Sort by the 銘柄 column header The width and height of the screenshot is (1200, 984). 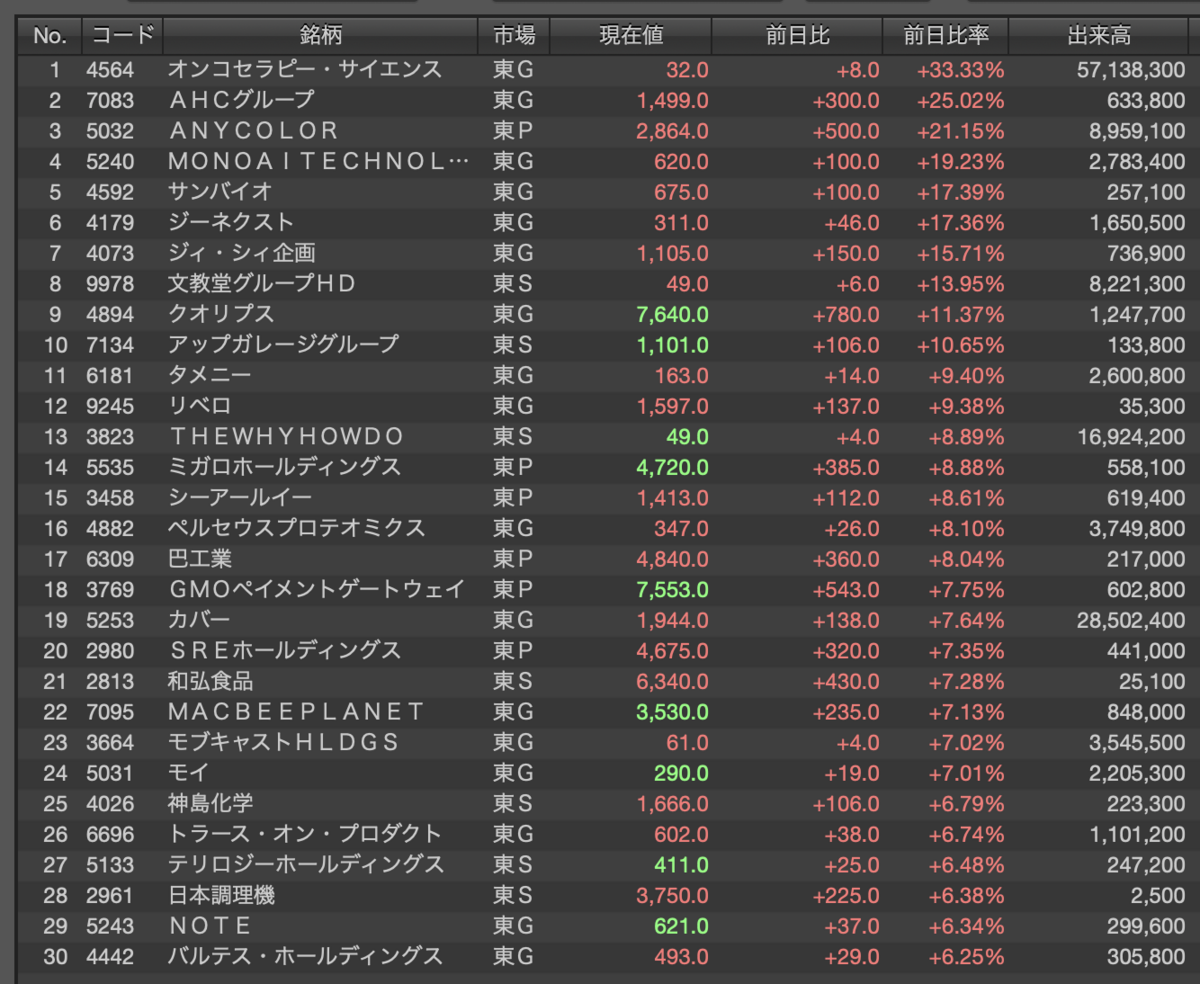[x=320, y=36]
